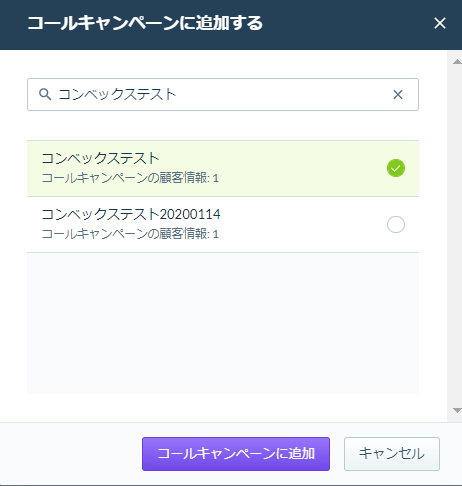Screen dimensions: 462x486
Task: Deselect the checked コンベックステスト campaign
Action: tap(396, 168)
